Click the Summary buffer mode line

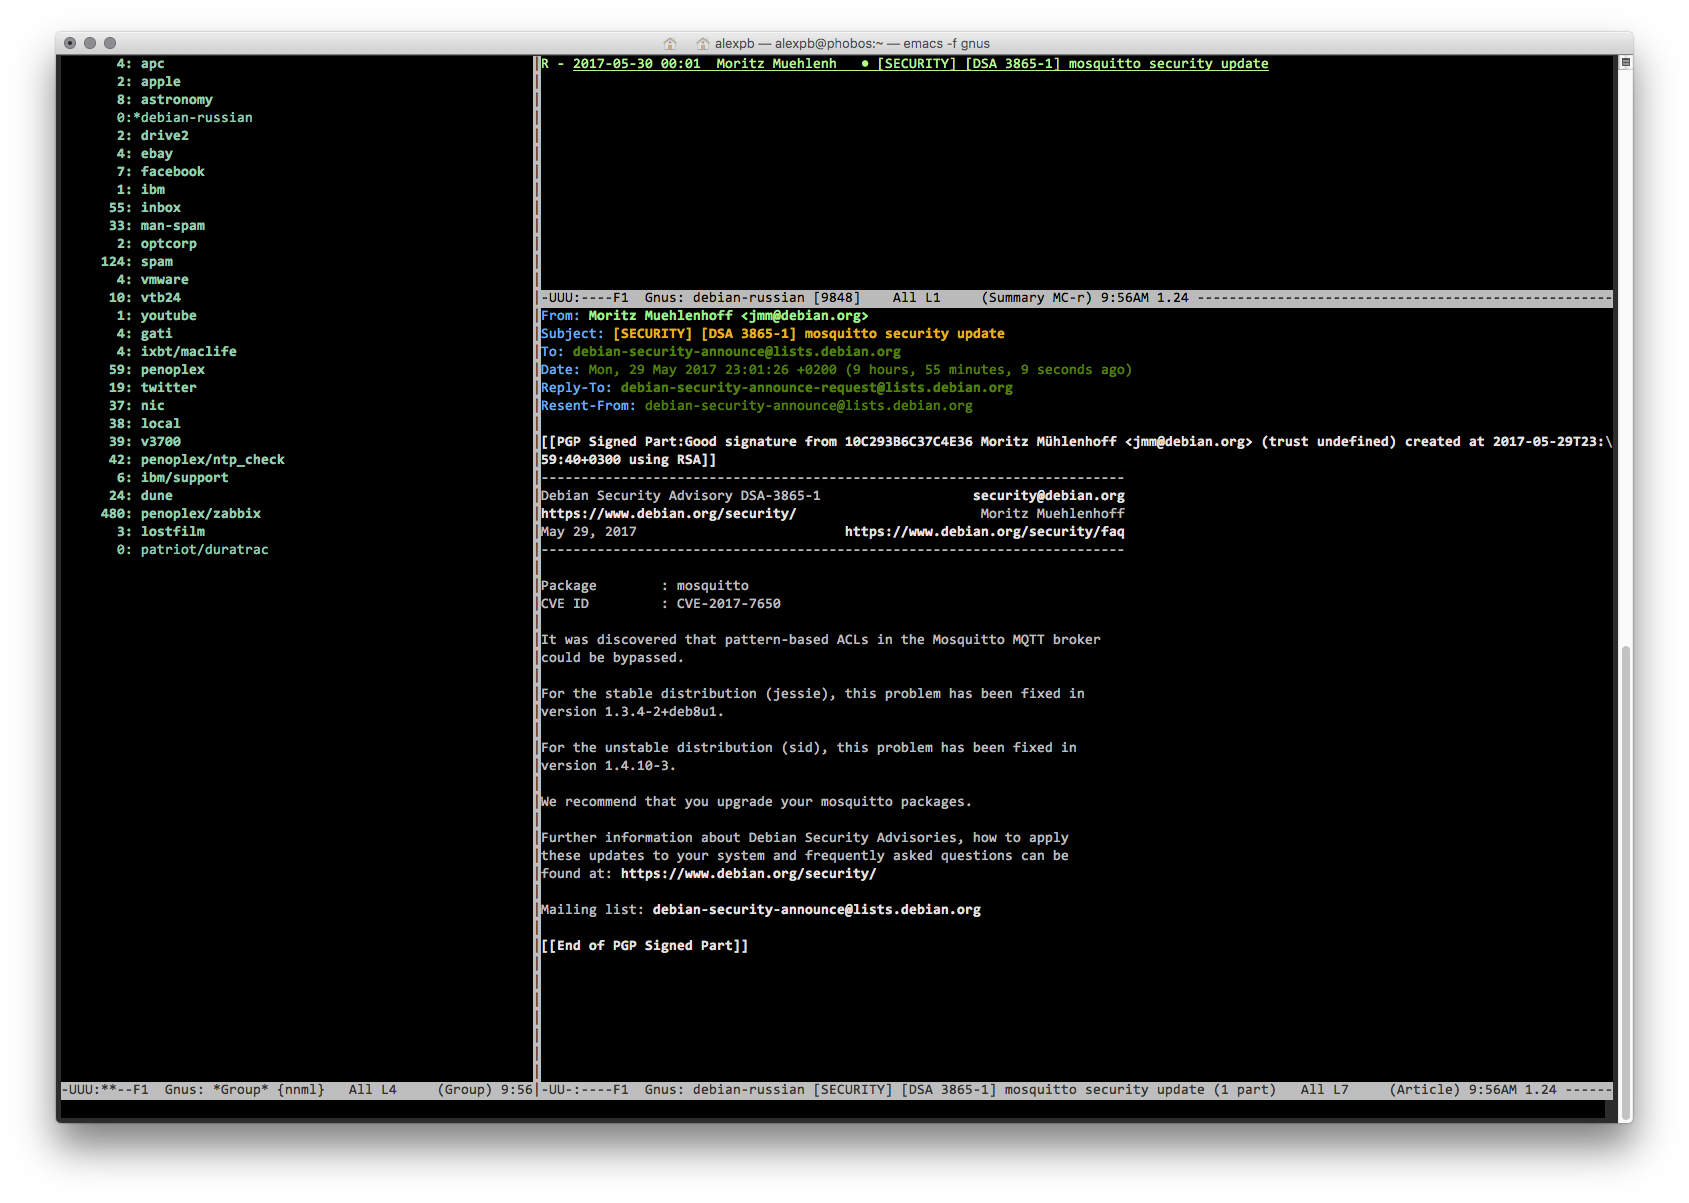click(x=1076, y=297)
